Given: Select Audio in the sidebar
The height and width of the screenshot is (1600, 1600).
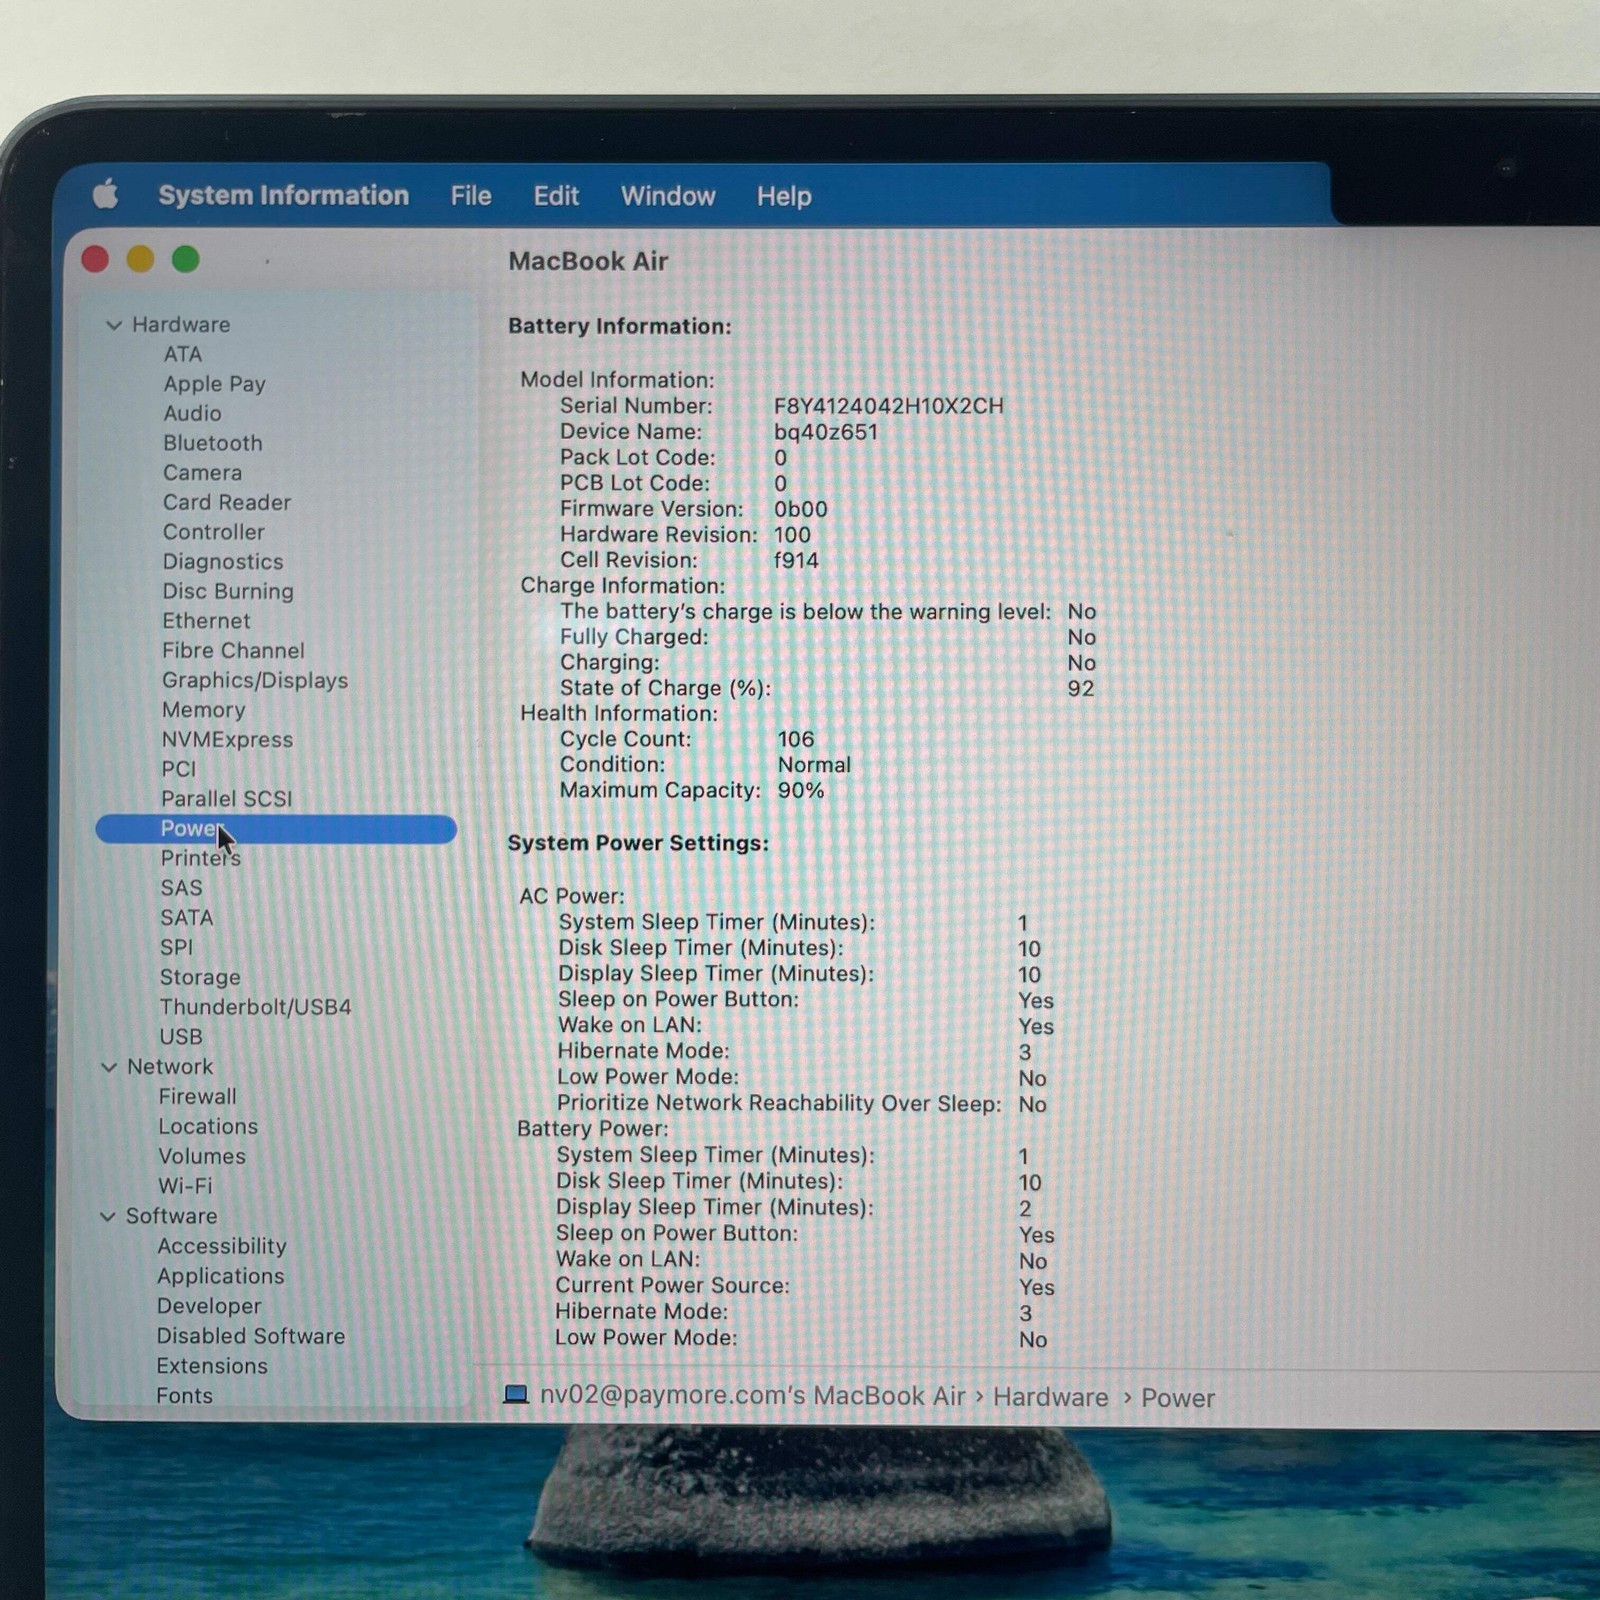Looking at the screenshot, I should point(192,413).
